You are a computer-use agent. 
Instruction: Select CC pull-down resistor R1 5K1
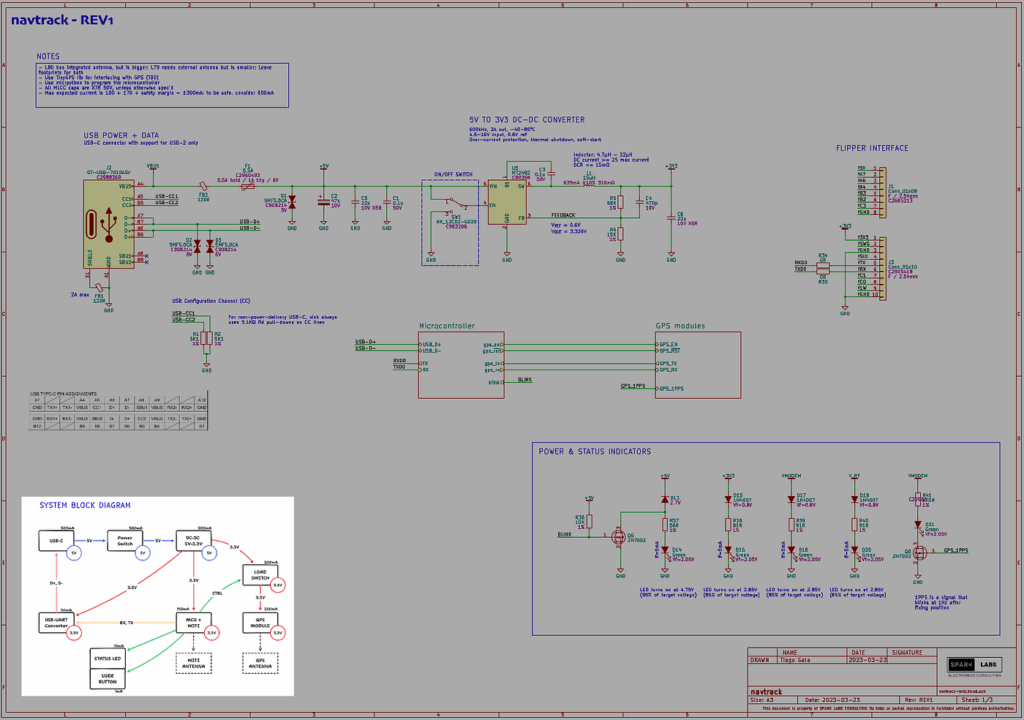coord(203,338)
